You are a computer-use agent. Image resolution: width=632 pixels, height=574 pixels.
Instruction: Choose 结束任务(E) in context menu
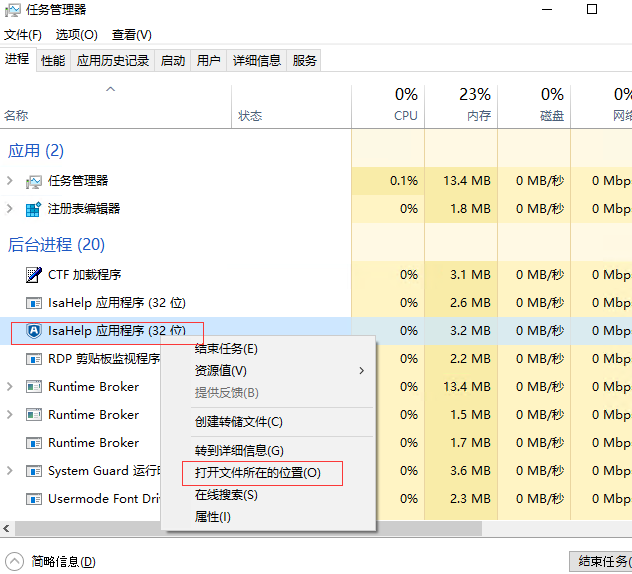(268, 349)
